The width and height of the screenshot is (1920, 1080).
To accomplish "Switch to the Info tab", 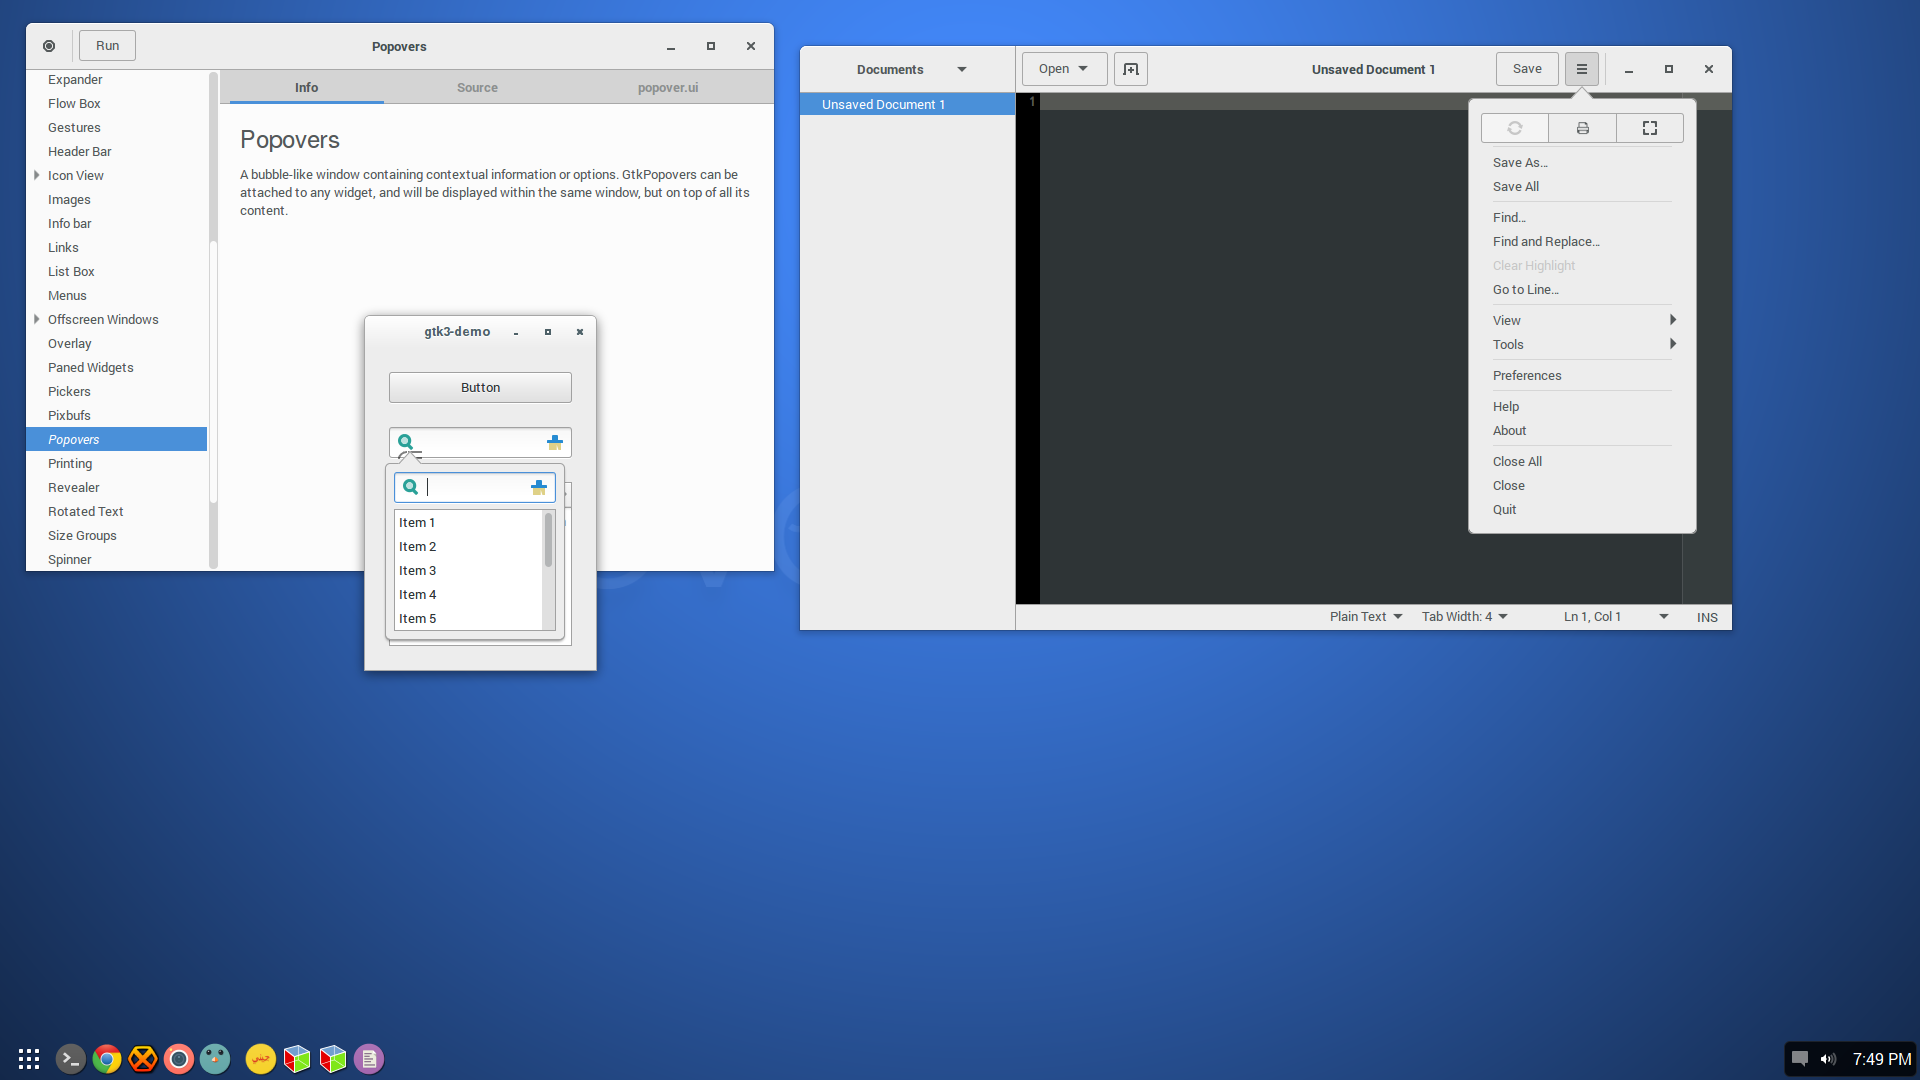I will point(306,88).
